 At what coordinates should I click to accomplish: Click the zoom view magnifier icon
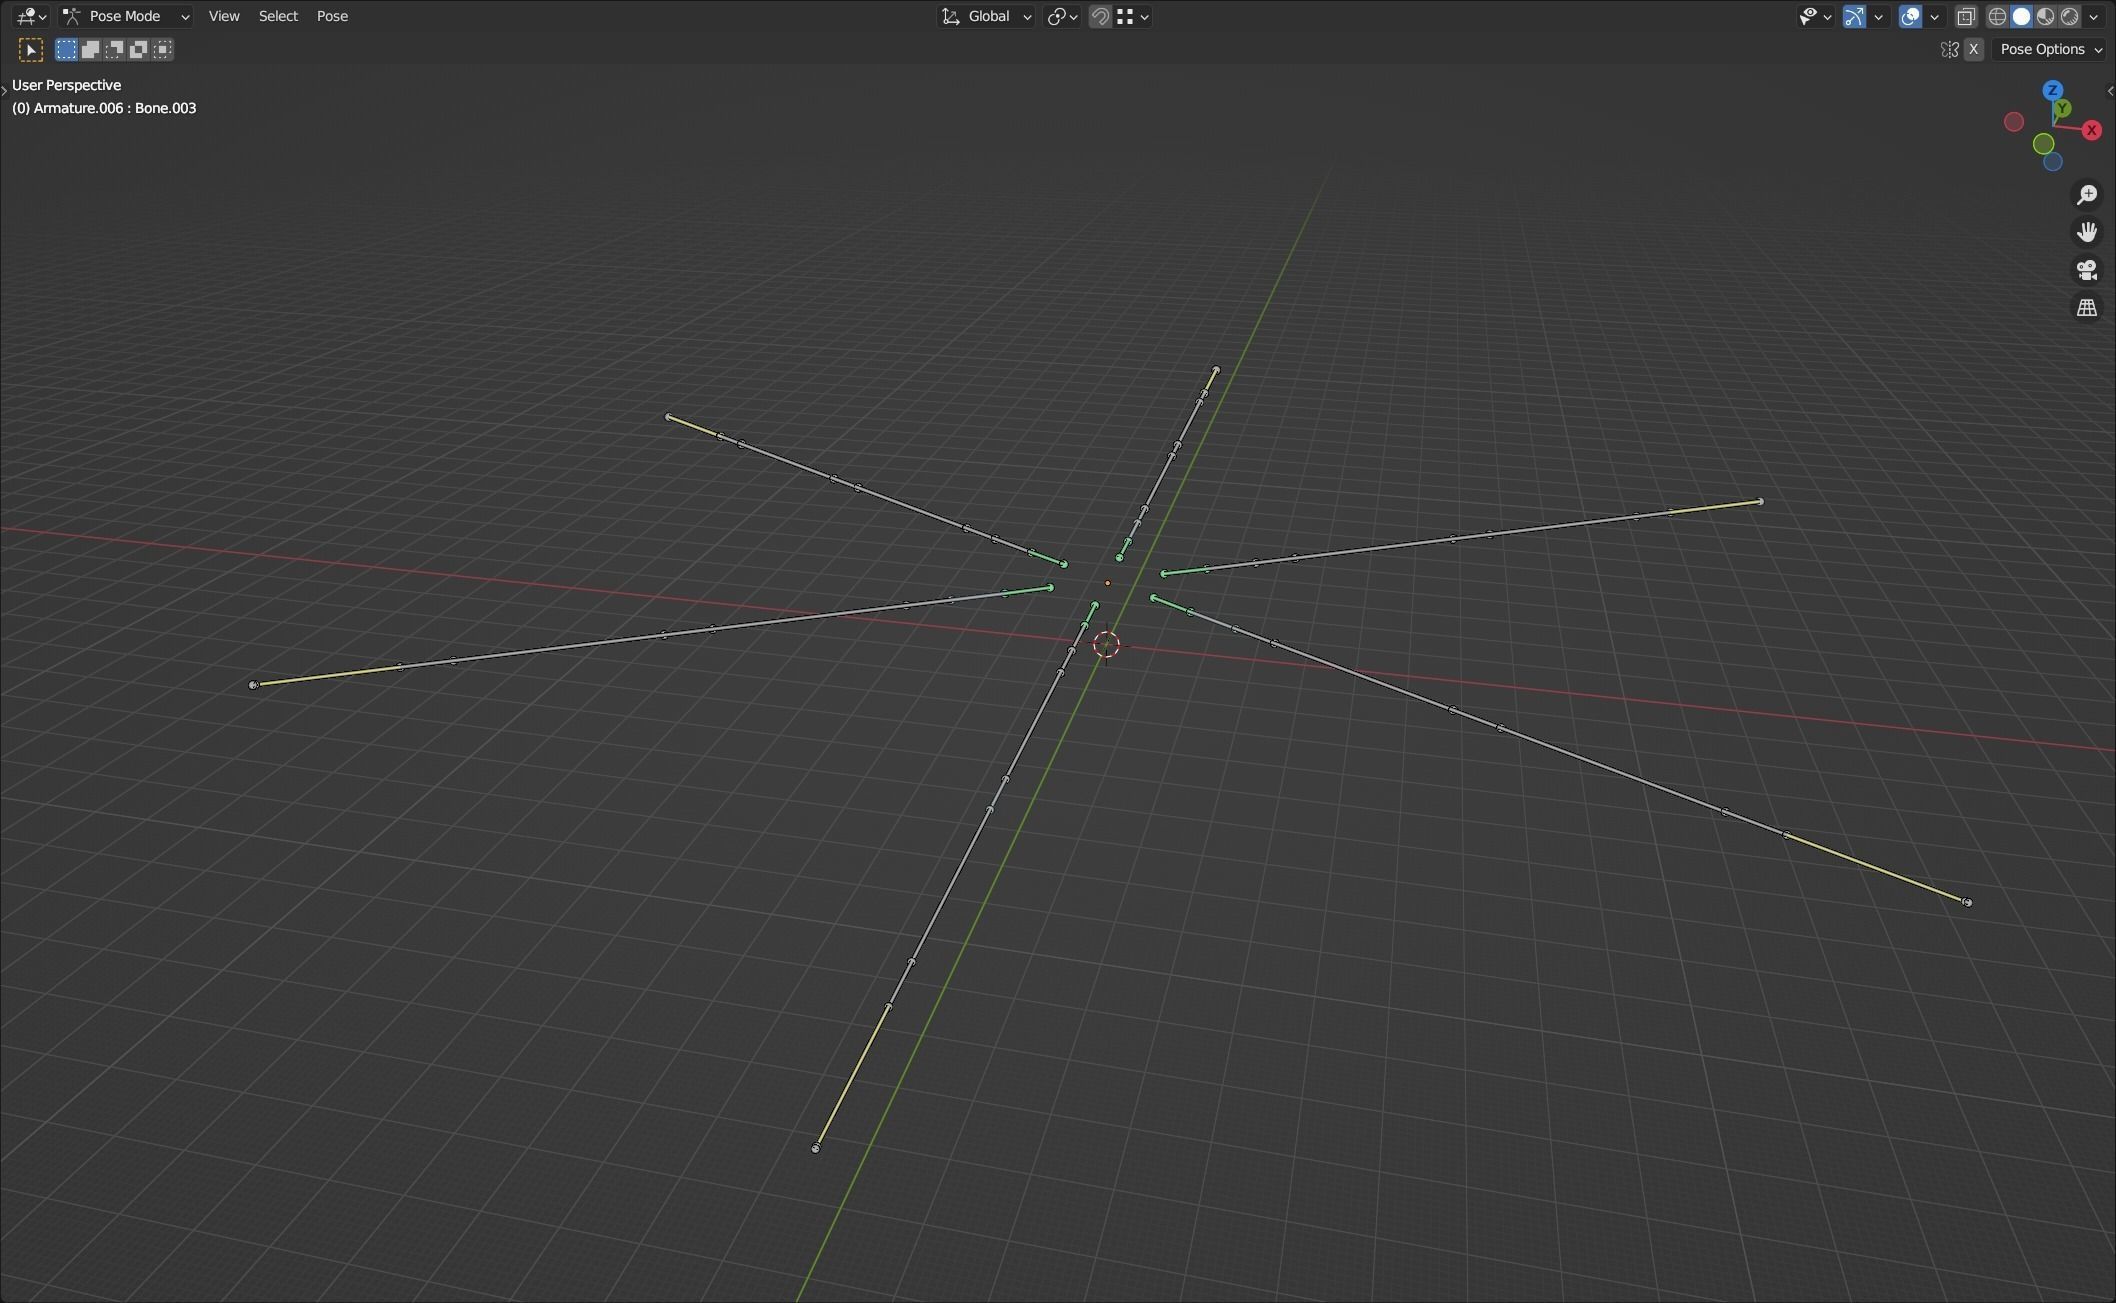point(2087,195)
